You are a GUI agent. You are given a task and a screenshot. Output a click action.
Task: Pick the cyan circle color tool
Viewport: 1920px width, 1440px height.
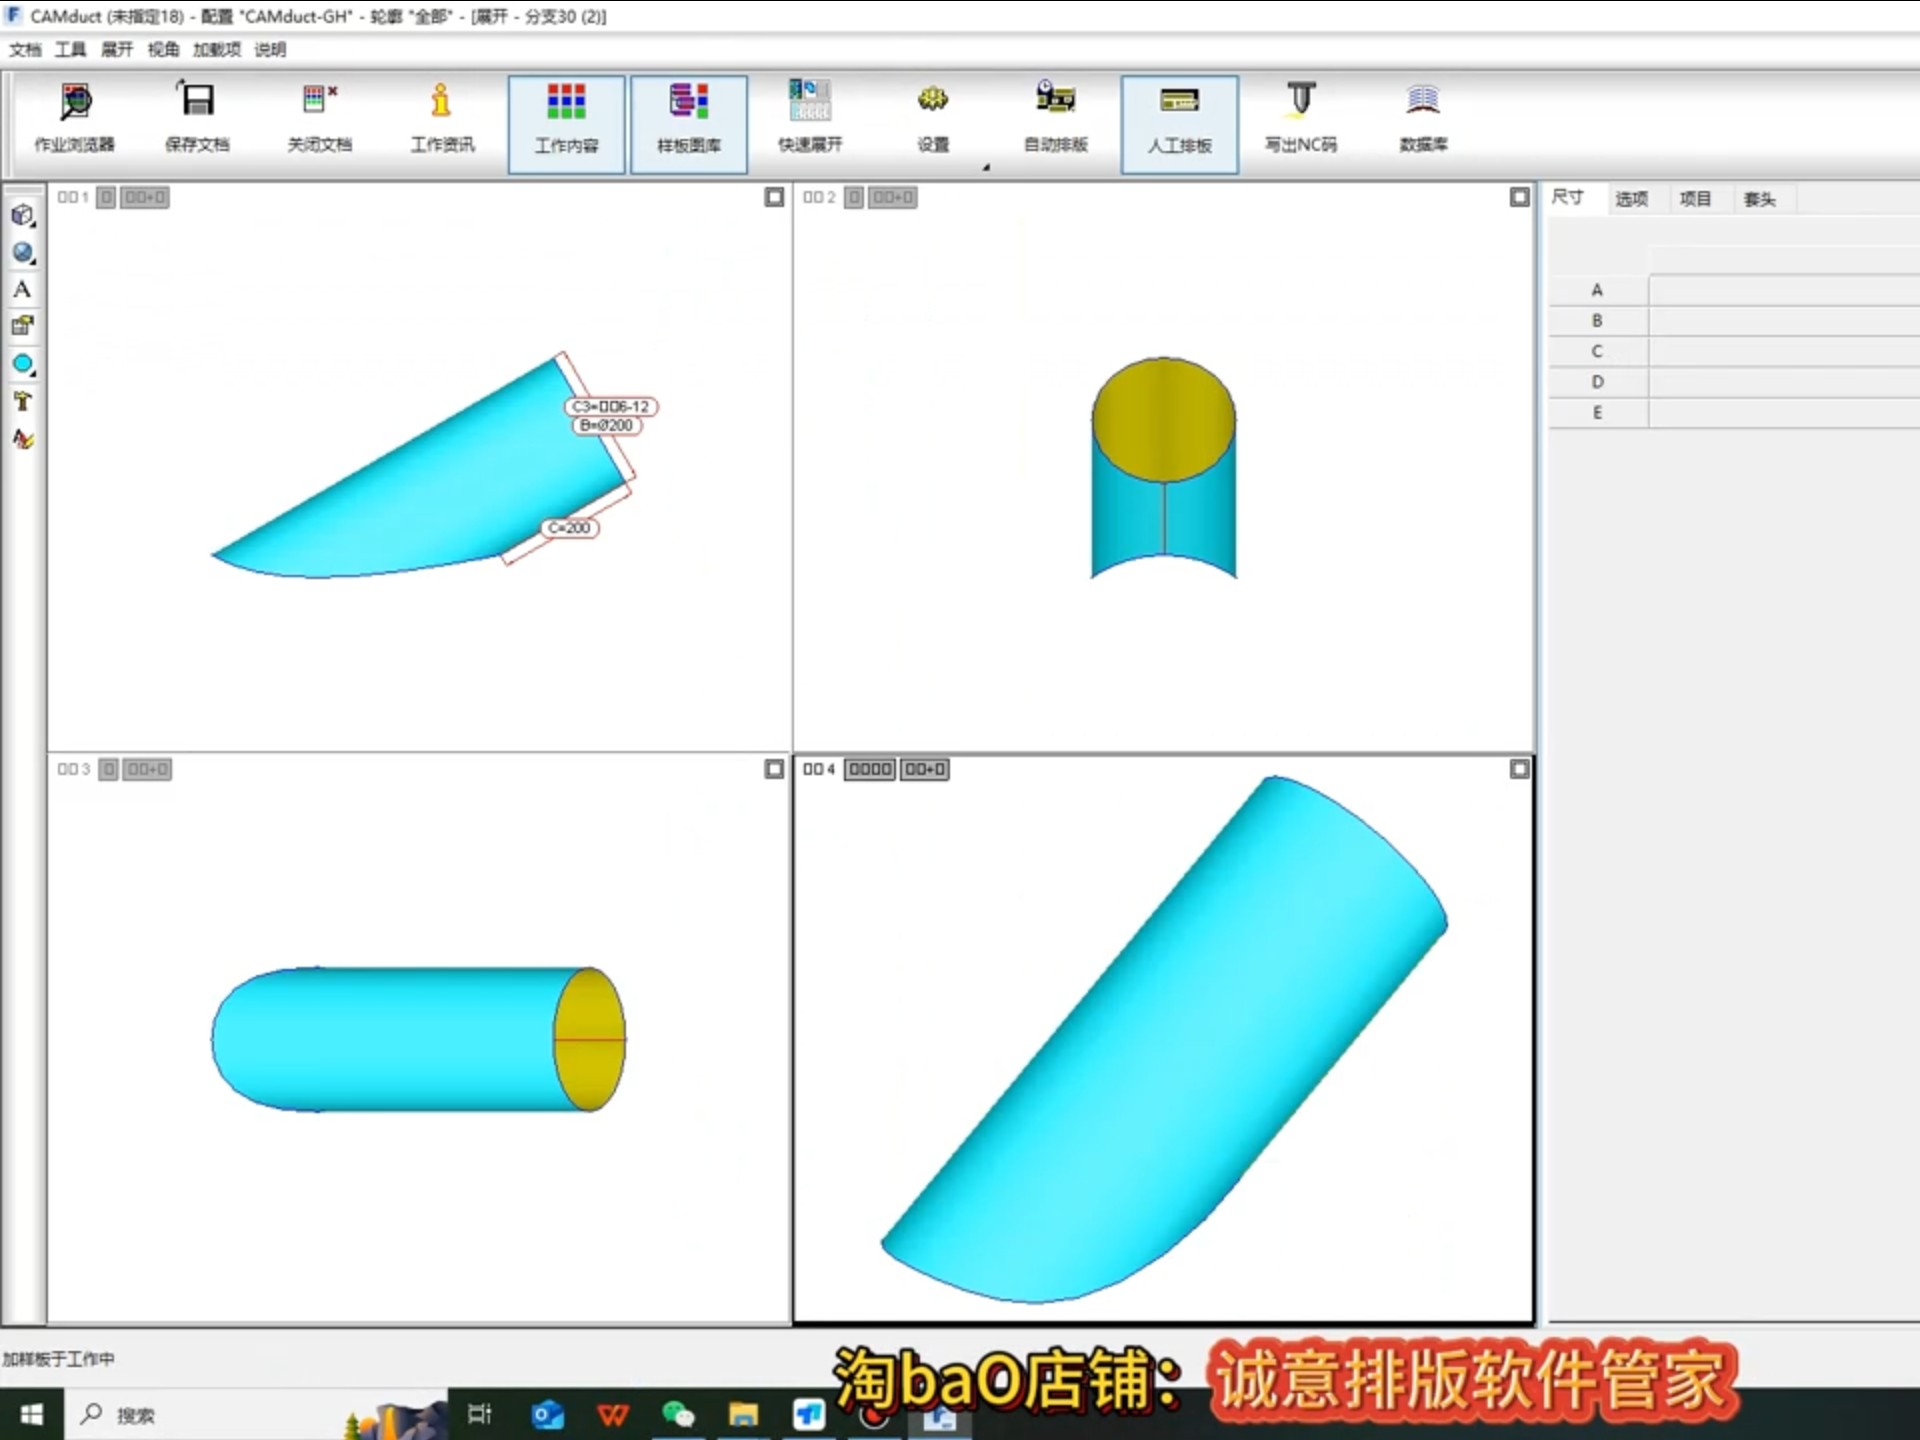click(x=23, y=364)
